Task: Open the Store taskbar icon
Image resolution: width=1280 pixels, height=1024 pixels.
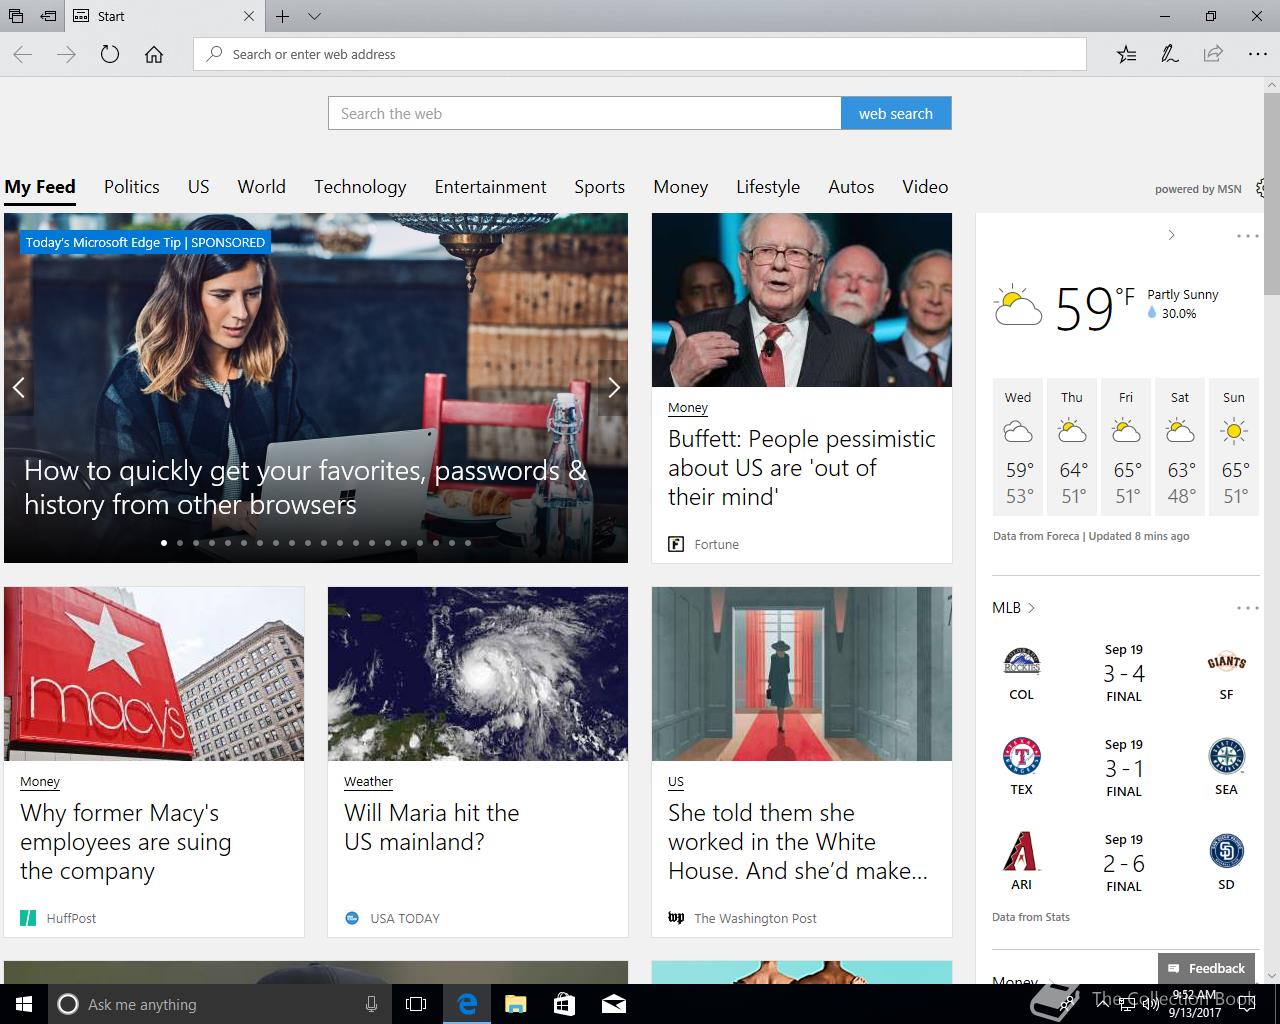Action: (x=564, y=1004)
